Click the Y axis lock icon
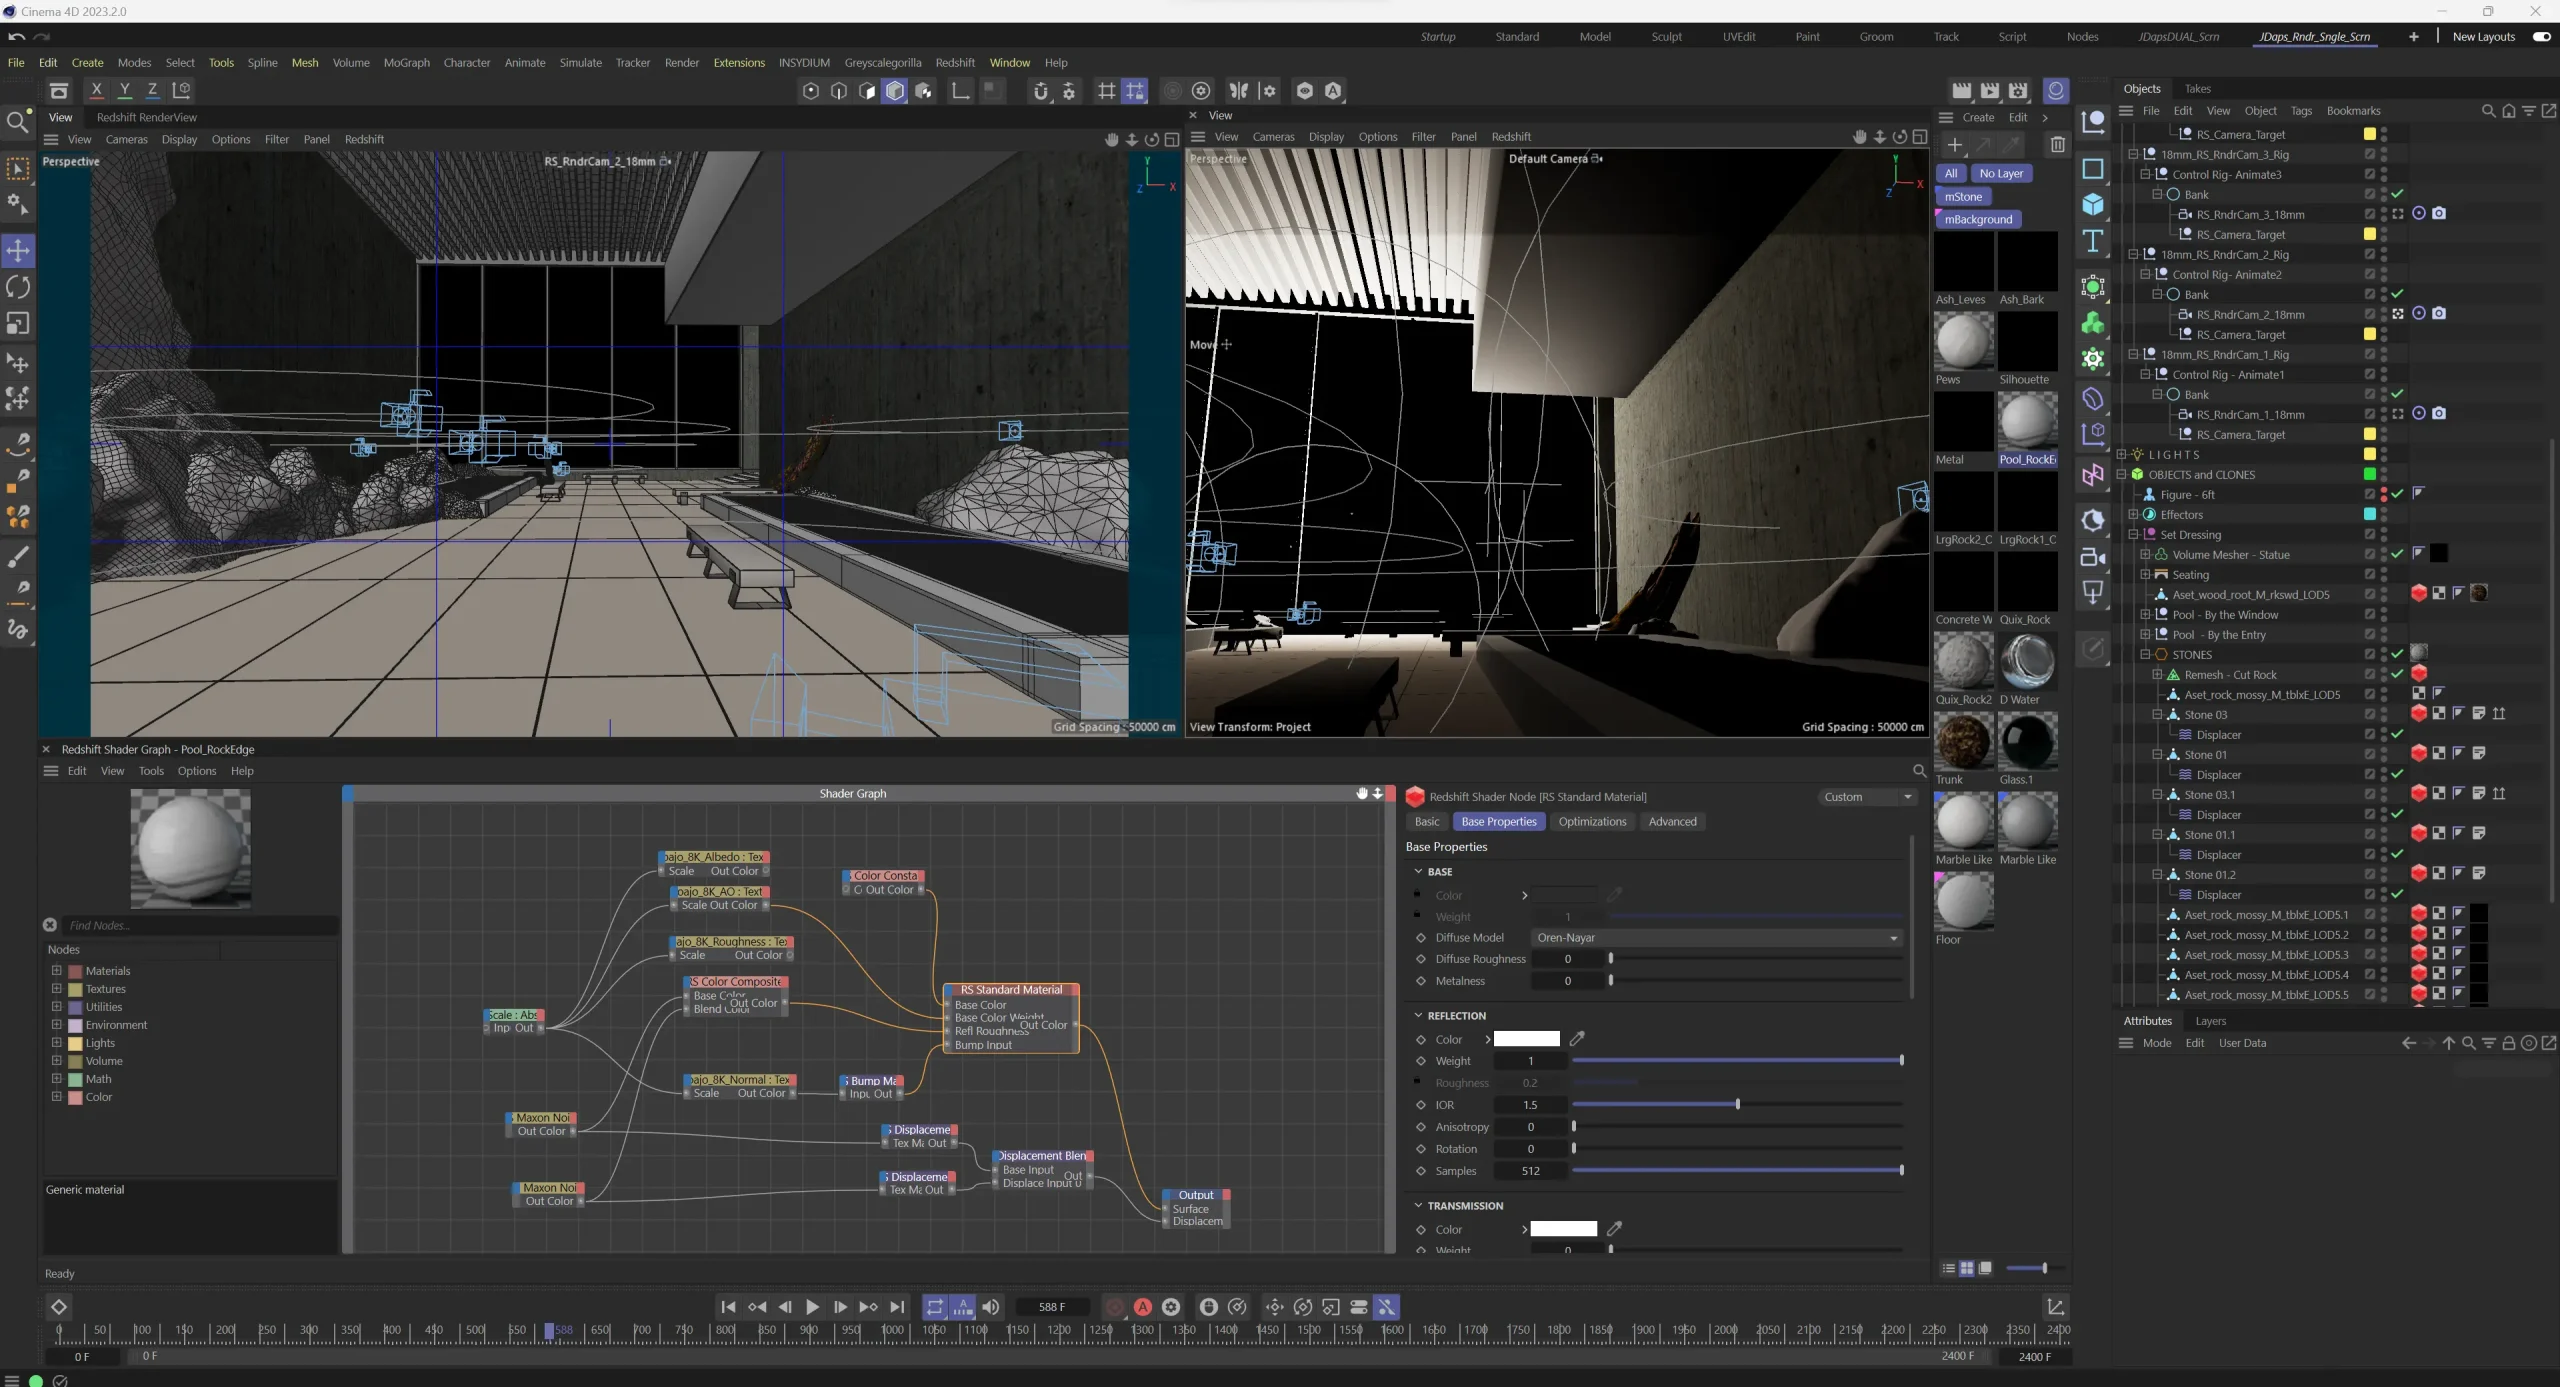The width and height of the screenshot is (2560, 1387). point(125,90)
